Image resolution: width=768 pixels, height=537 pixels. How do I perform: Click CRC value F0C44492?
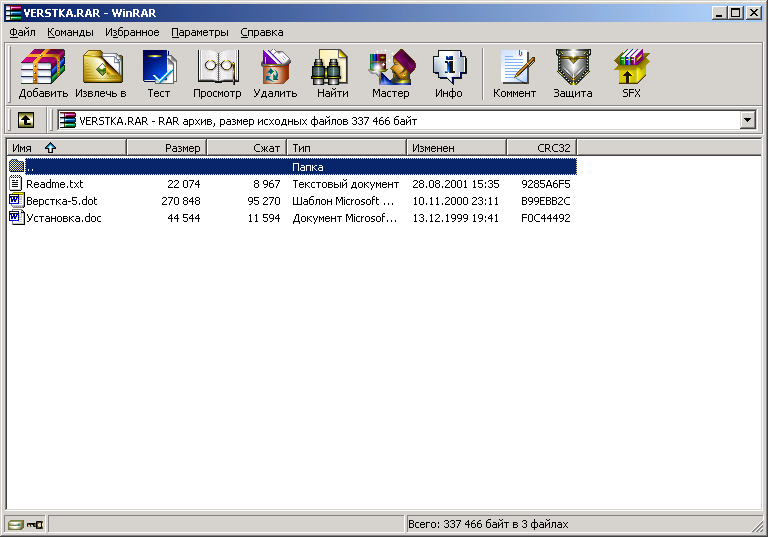[x=546, y=218]
